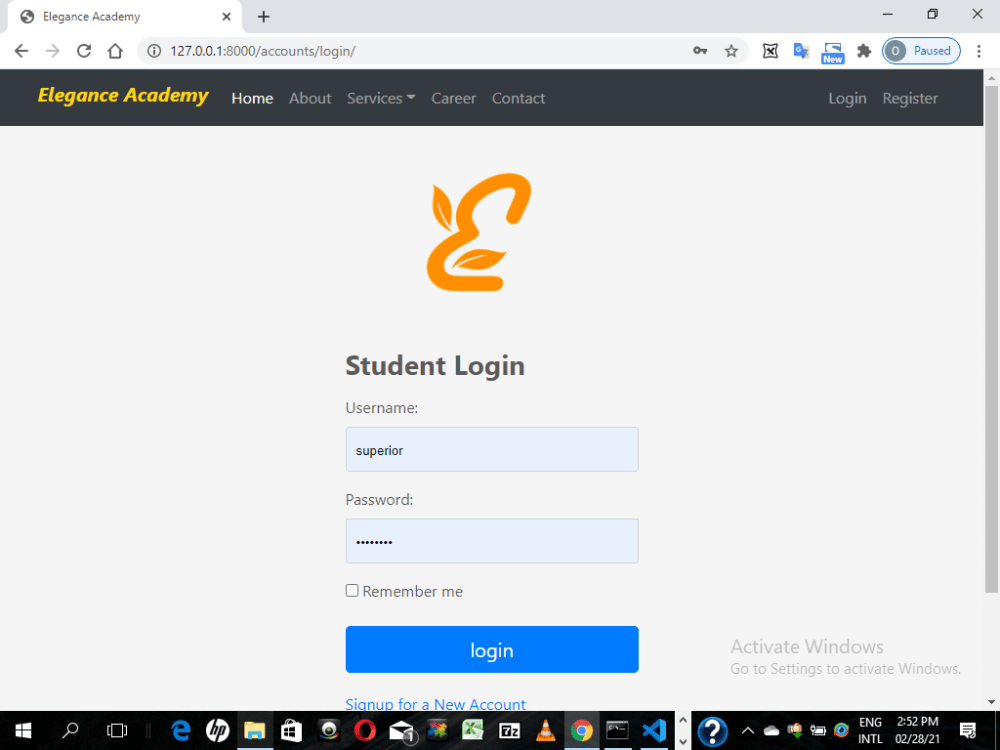Open the Google Translate extension icon

801,51
